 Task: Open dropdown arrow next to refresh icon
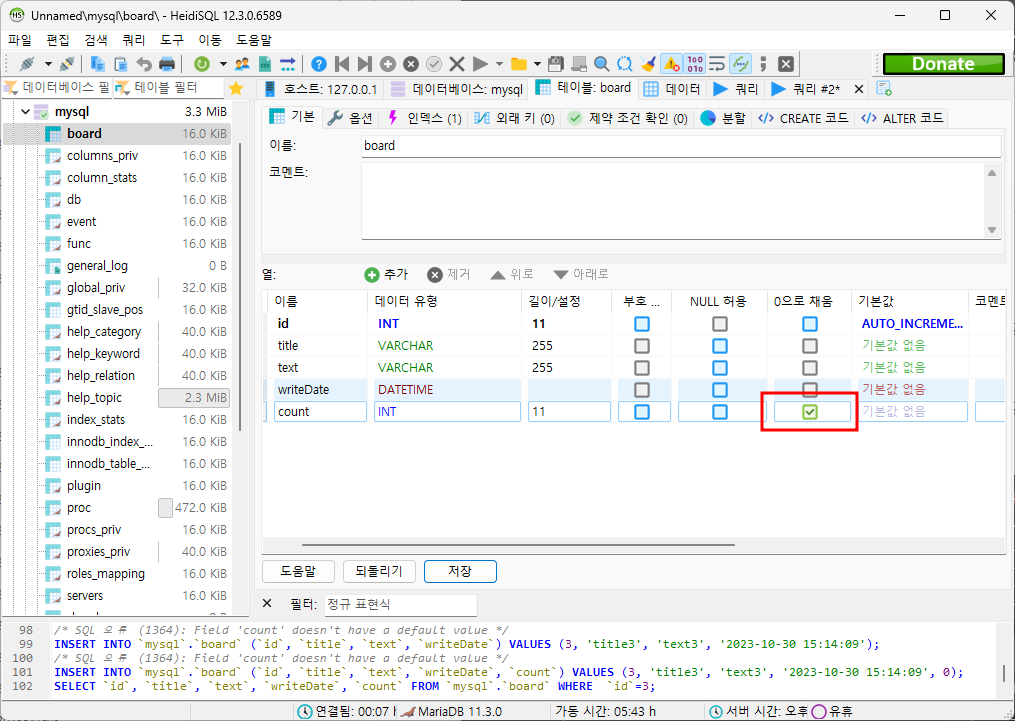(223, 64)
